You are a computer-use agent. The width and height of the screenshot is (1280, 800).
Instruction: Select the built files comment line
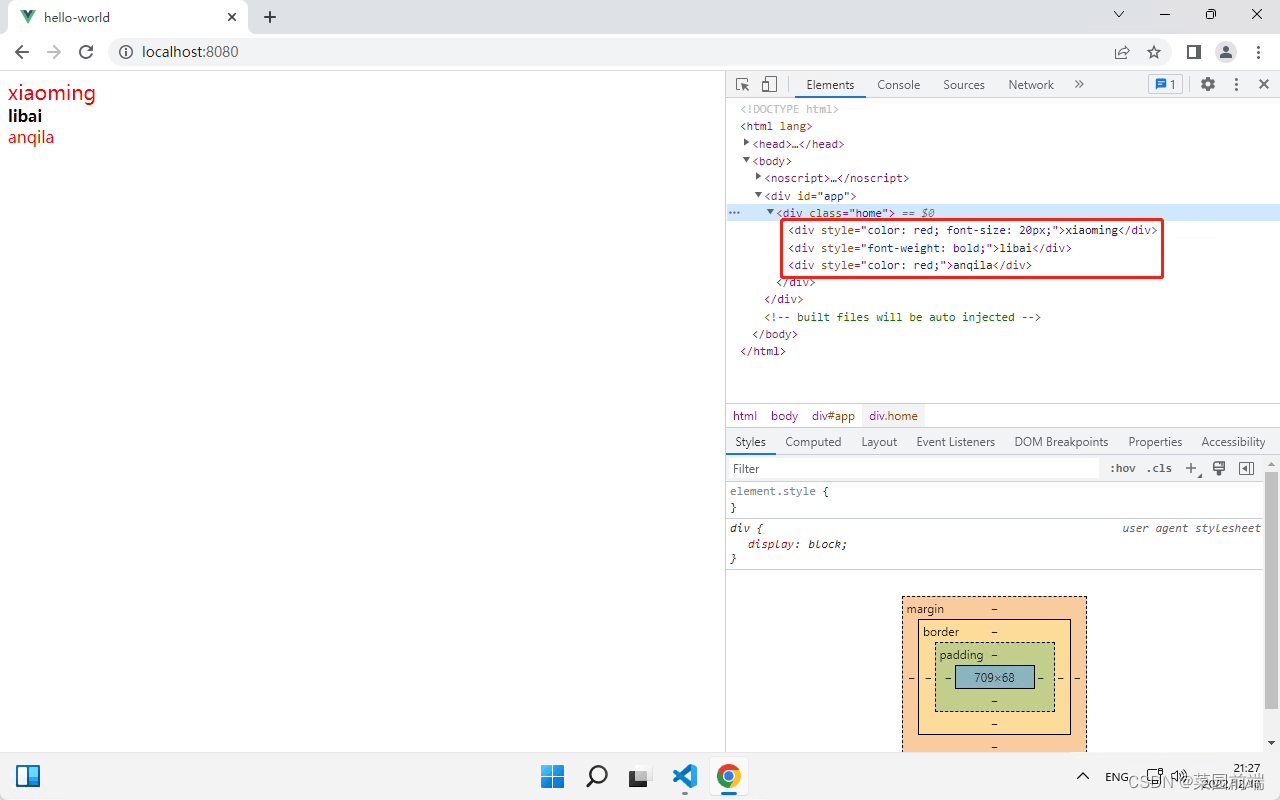(x=902, y=317)
